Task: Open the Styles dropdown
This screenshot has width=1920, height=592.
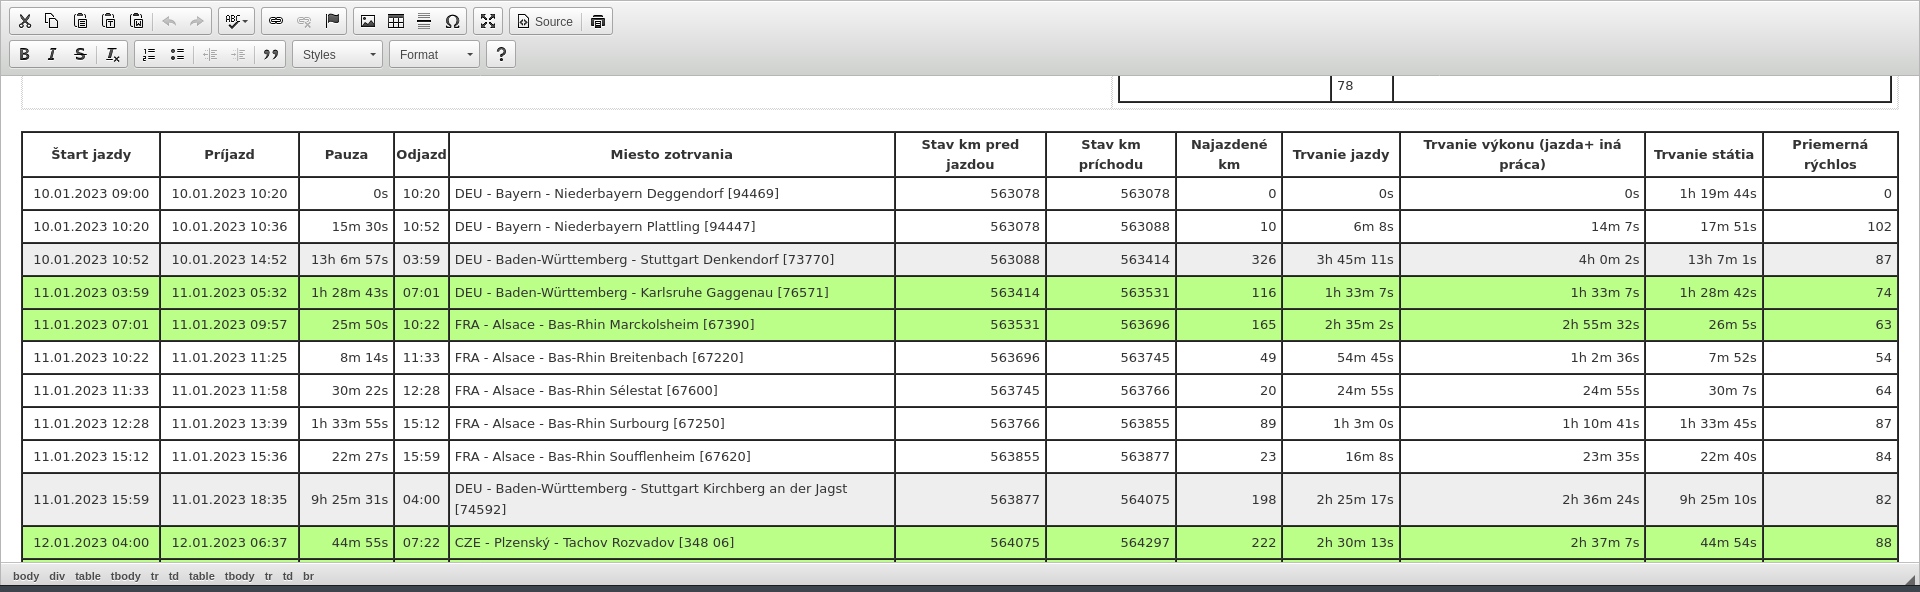Action: (x=338, y=54)
